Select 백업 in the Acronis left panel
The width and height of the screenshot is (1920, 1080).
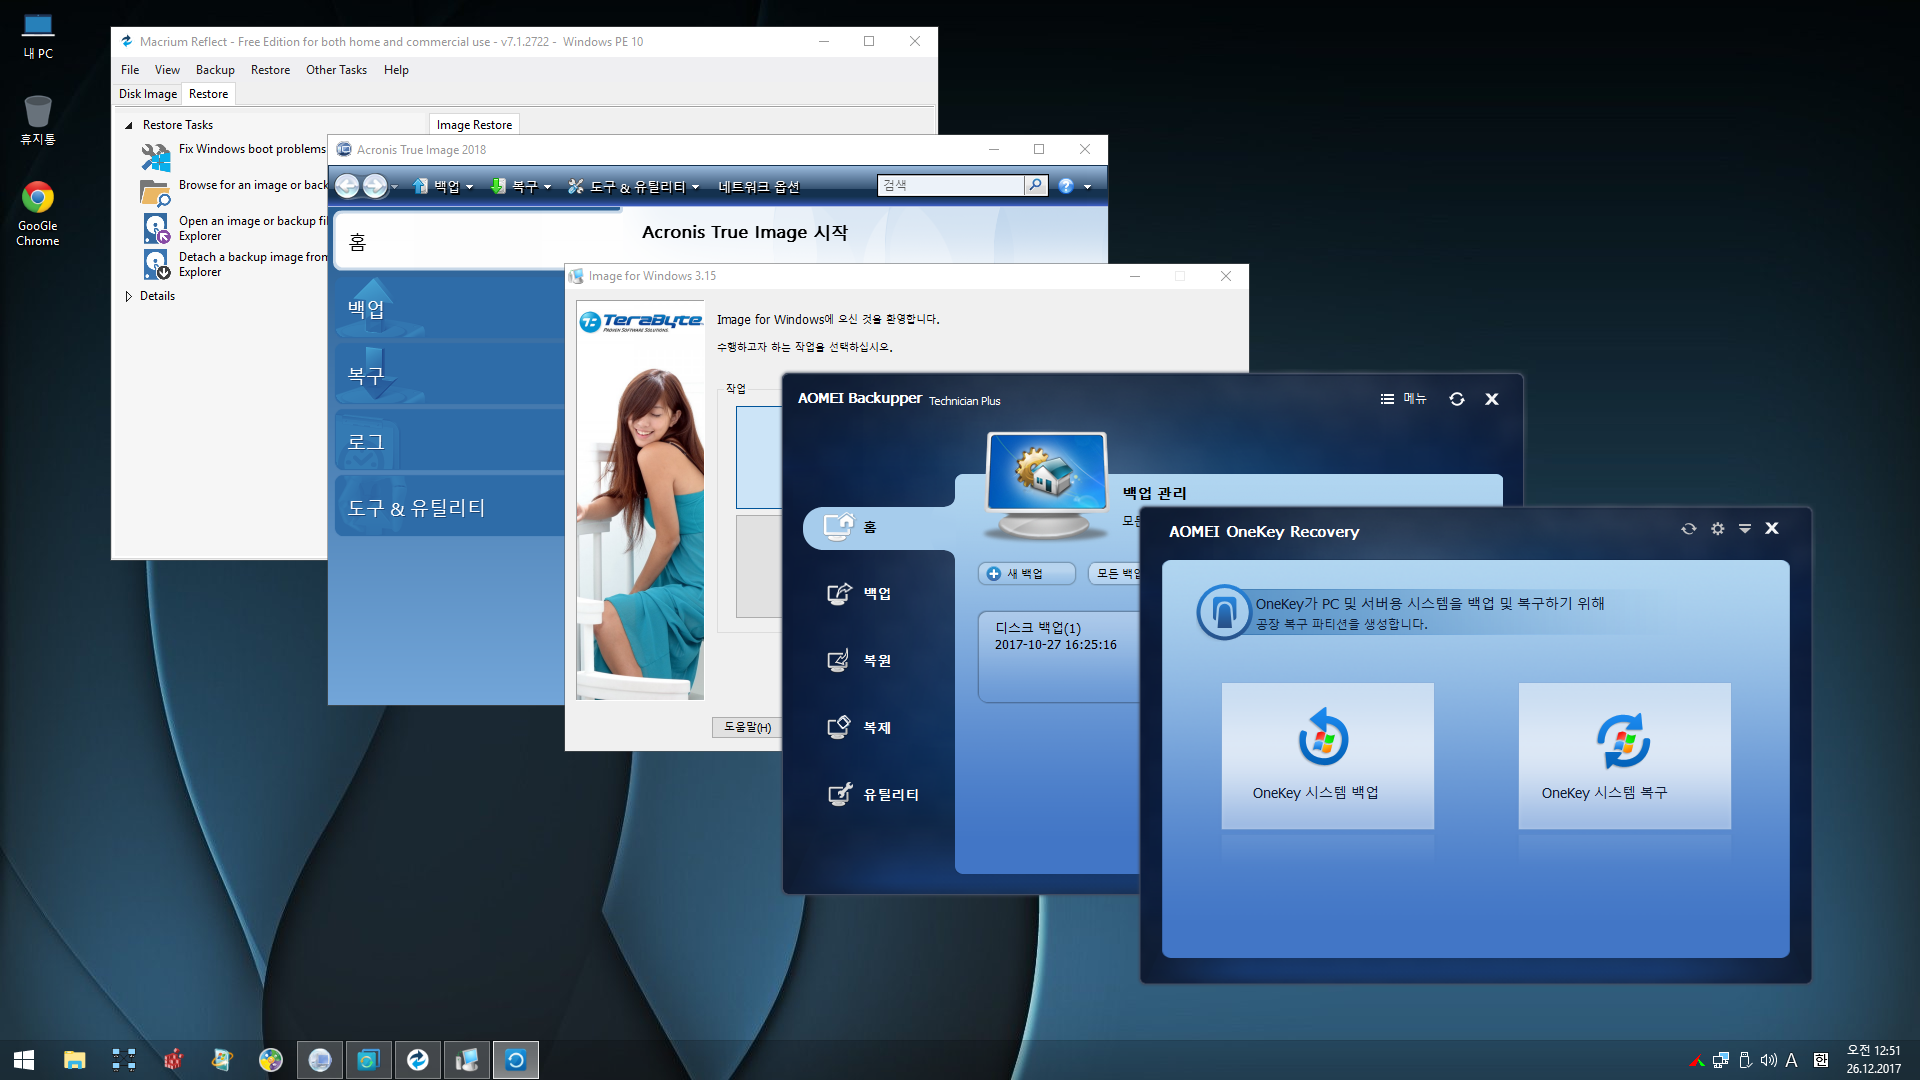450,309
